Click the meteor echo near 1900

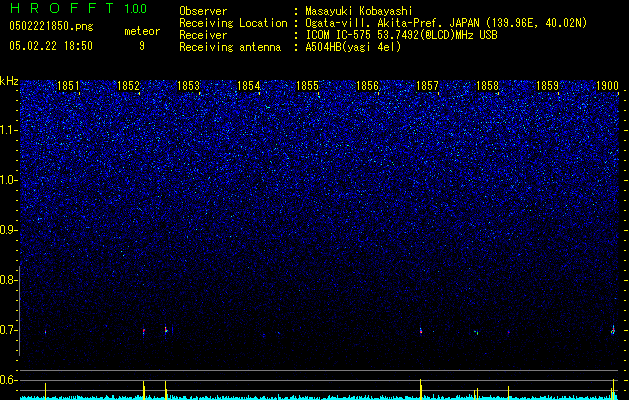(613, 330)
